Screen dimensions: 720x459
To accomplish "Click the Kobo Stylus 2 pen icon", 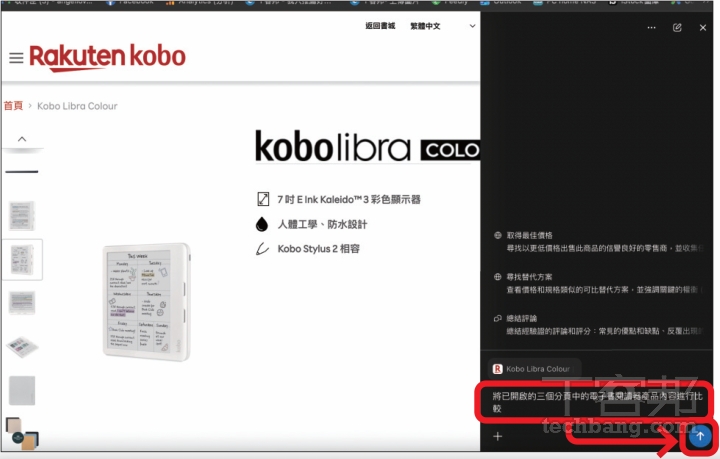I will coord(262,249).
